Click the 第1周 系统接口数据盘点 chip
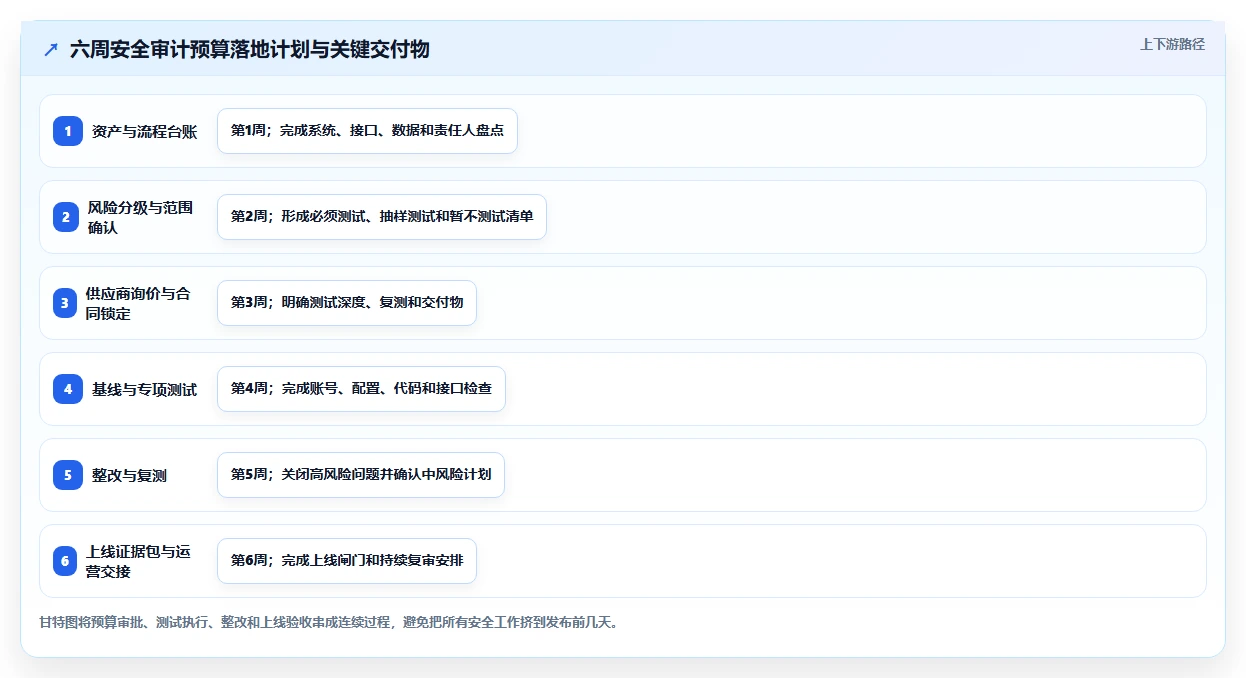Image resolution: width=1246 pixels, height=678 pixels. (367, 131)
